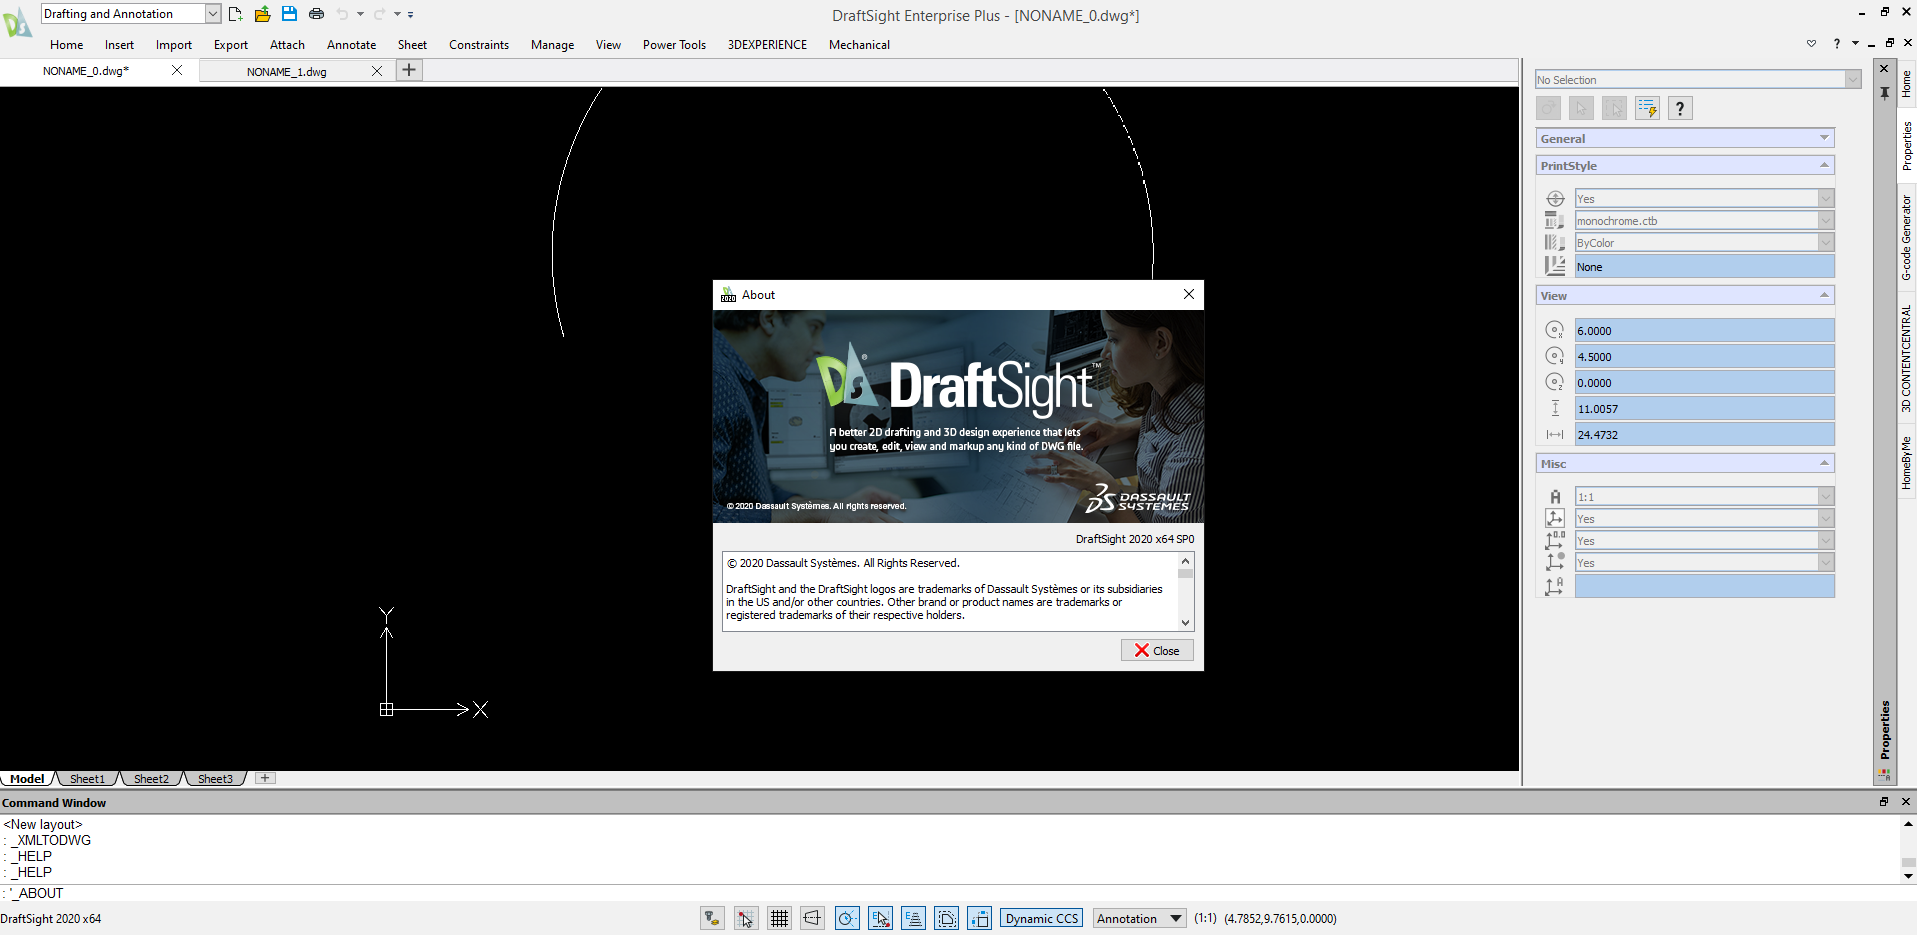Screen dimensions: 1917x935
Task: Click the DraftSight logo application button
Action: 17,21
